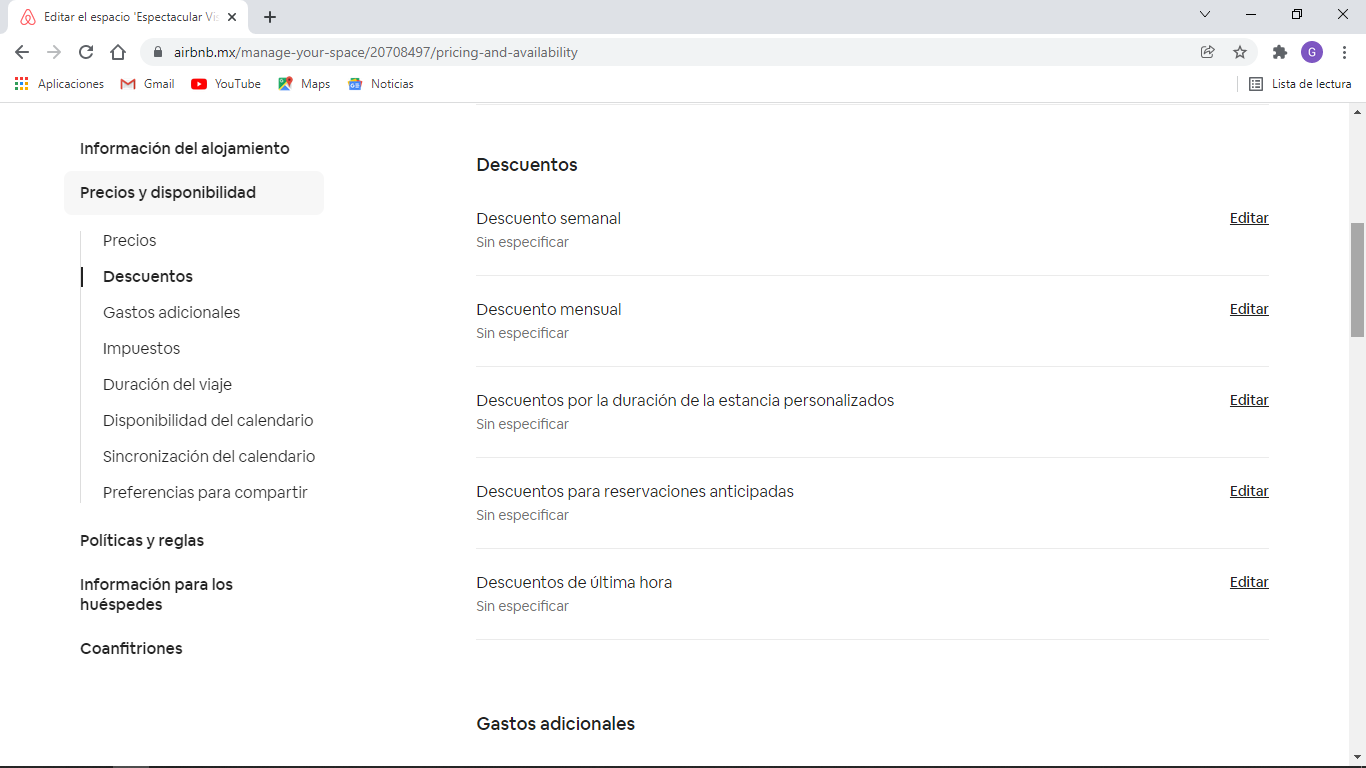Open the Extensions puzzle icon
This screenshot has height=768, width=1366.
point(1279,52)
